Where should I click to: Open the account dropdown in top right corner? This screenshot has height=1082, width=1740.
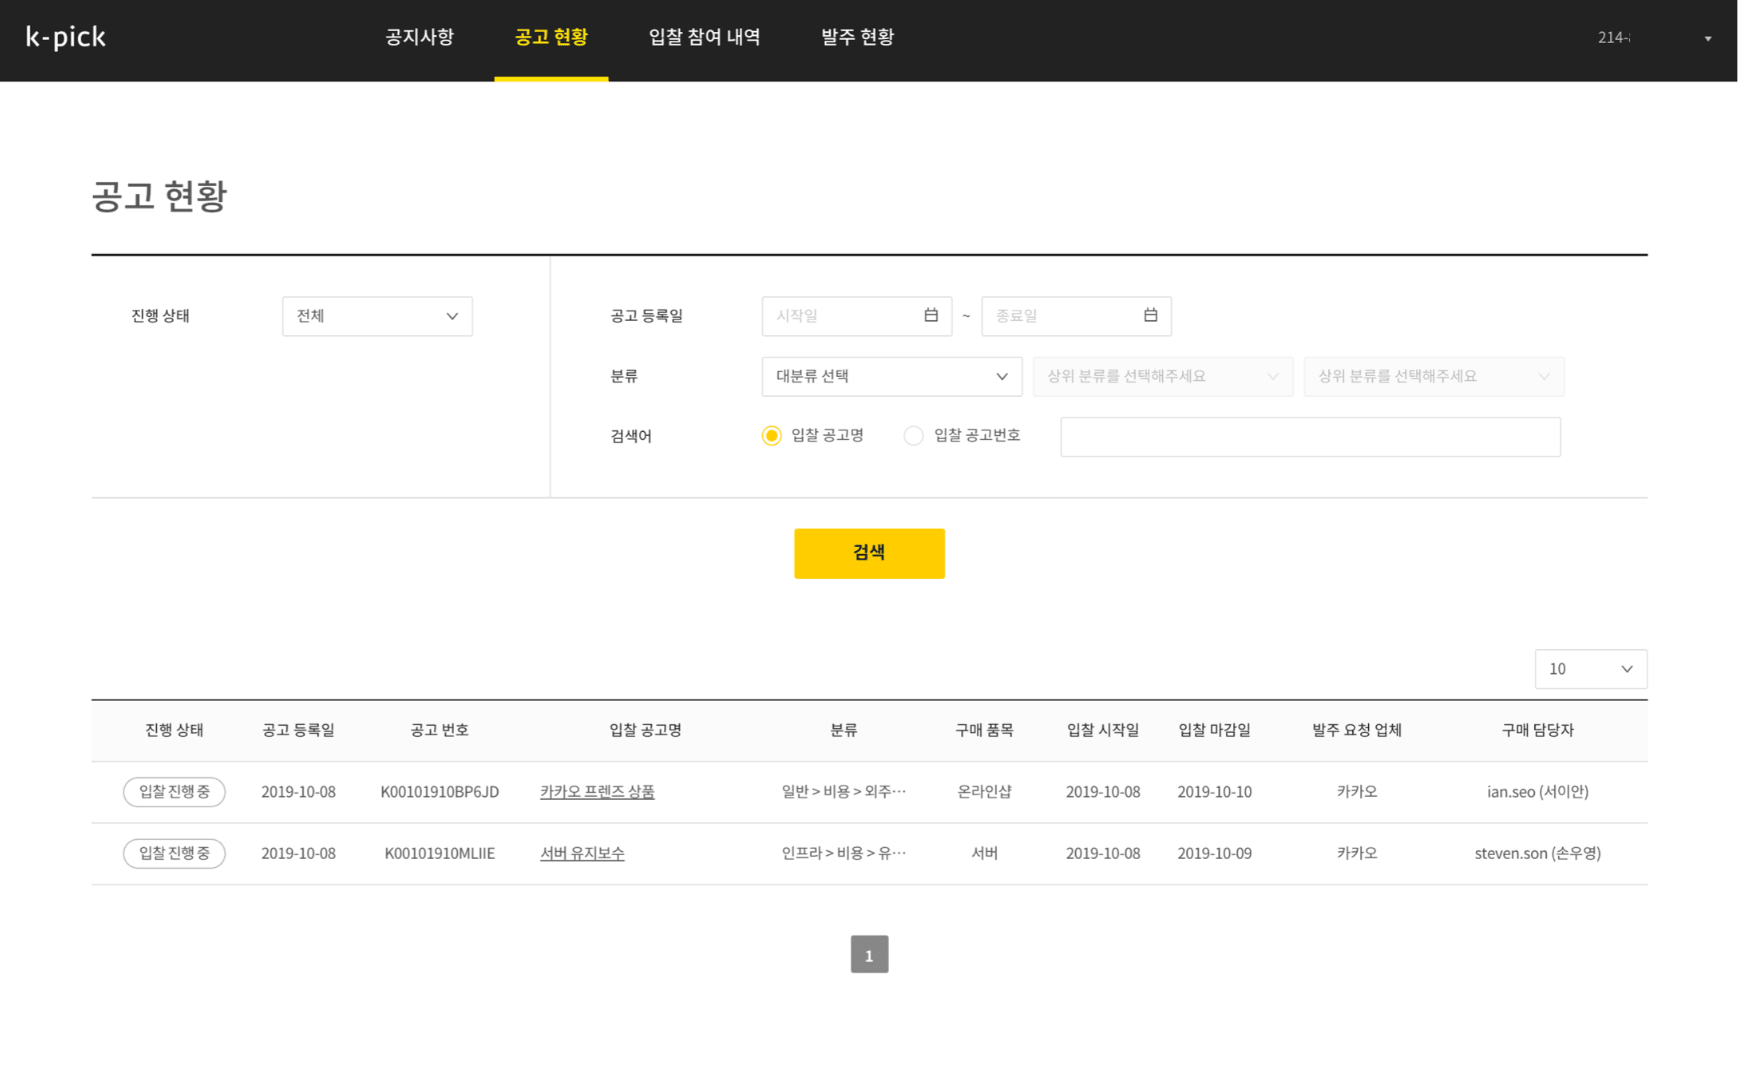point(1706,38)
